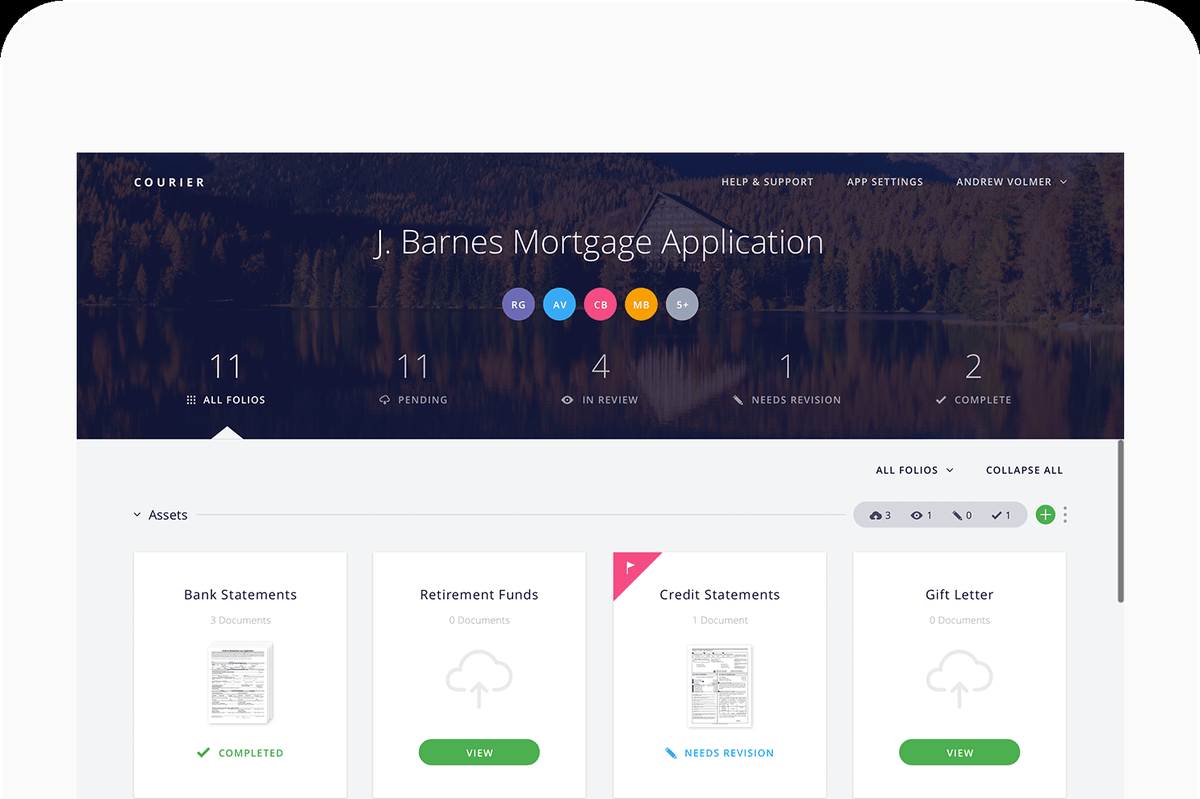Screen dimensions: 1200x799
Task: Select the MB avatar
Action: (641, 305)
